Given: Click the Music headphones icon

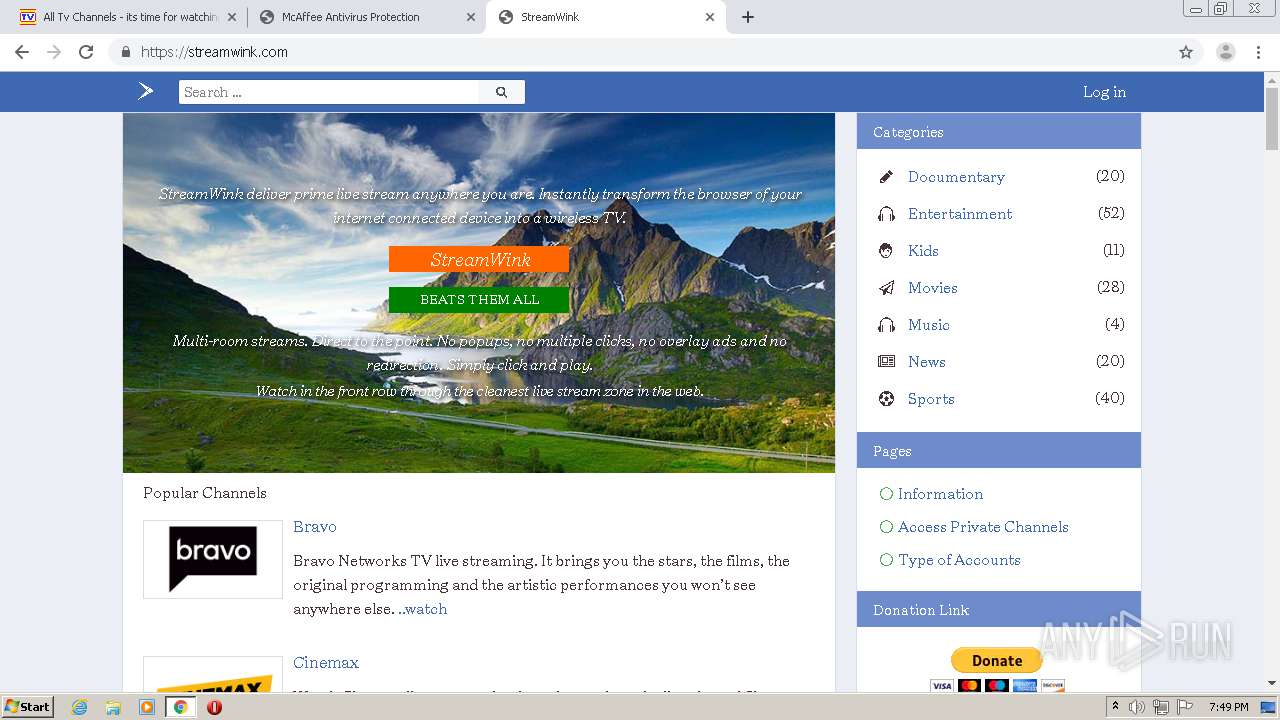Looking at the screenshot, I should [886, 325].
